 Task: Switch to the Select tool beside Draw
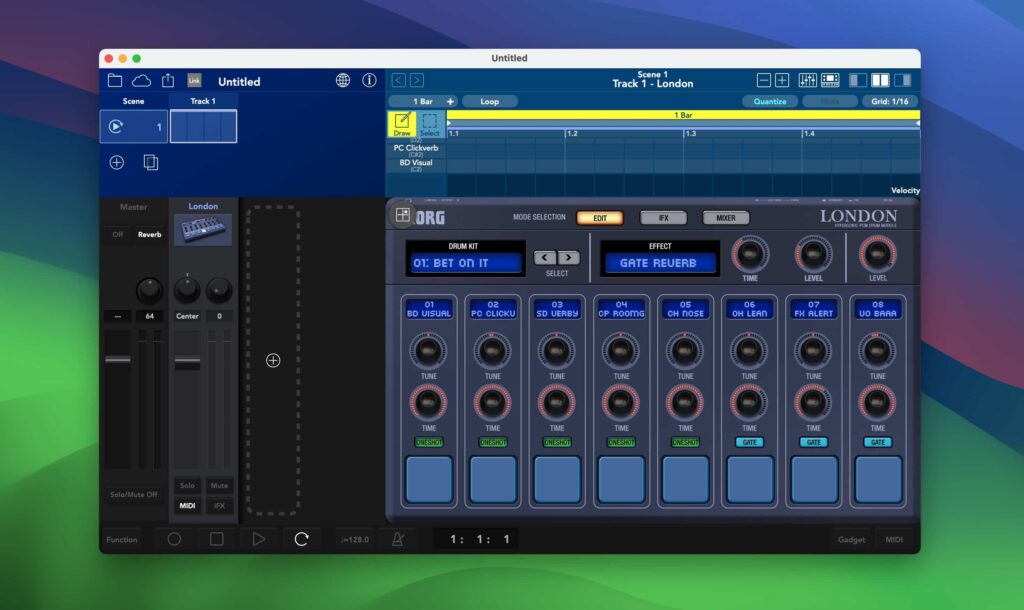[430, 121]
